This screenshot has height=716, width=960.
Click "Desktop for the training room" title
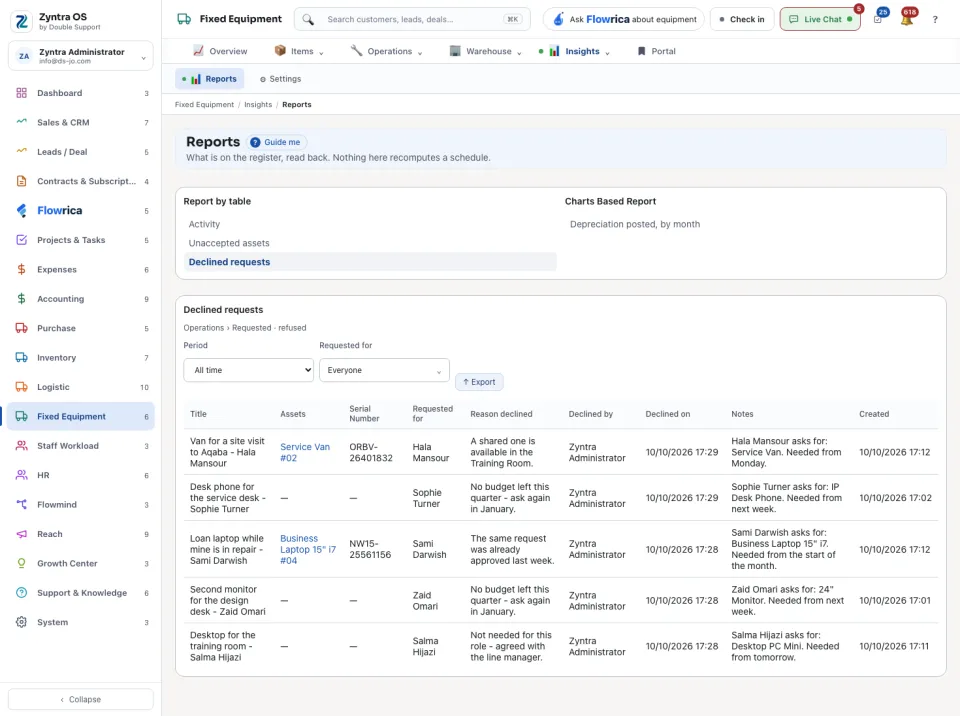tap(222, 646)
